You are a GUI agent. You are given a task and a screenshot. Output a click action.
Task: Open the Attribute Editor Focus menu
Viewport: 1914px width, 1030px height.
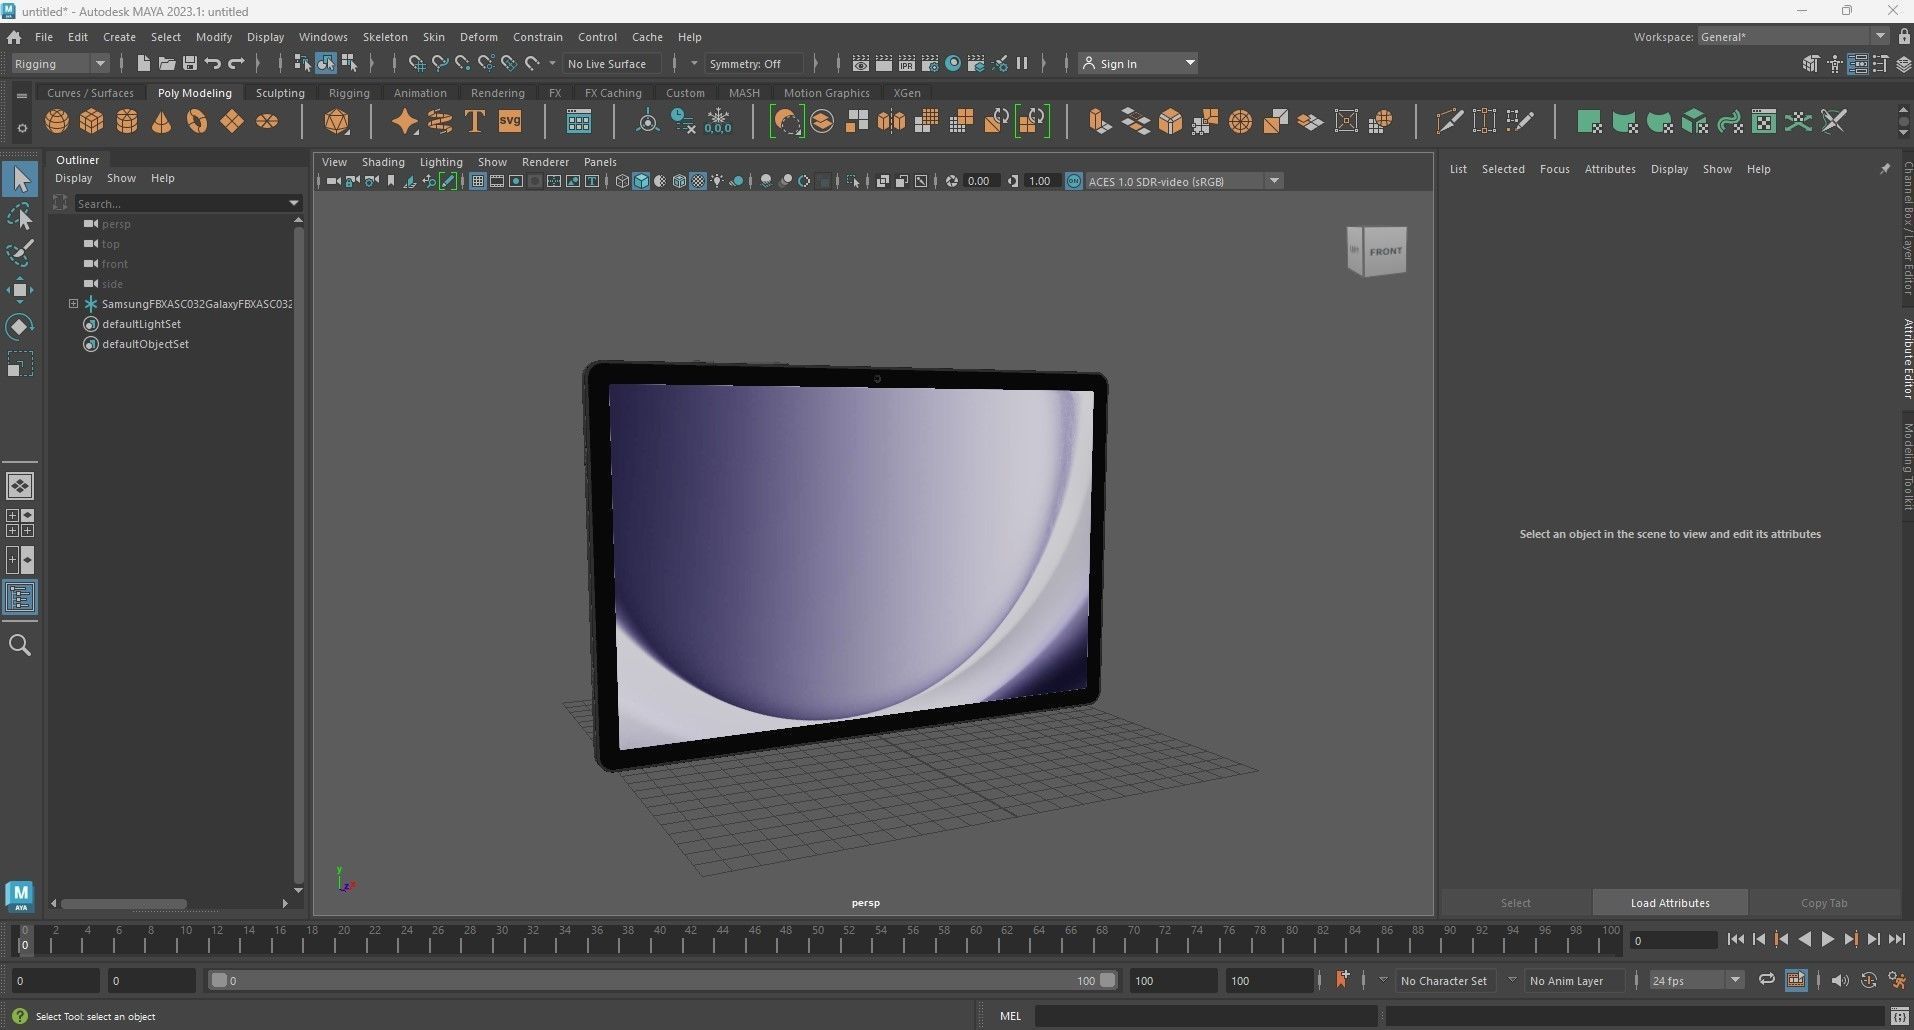[x=1554, y=169]
